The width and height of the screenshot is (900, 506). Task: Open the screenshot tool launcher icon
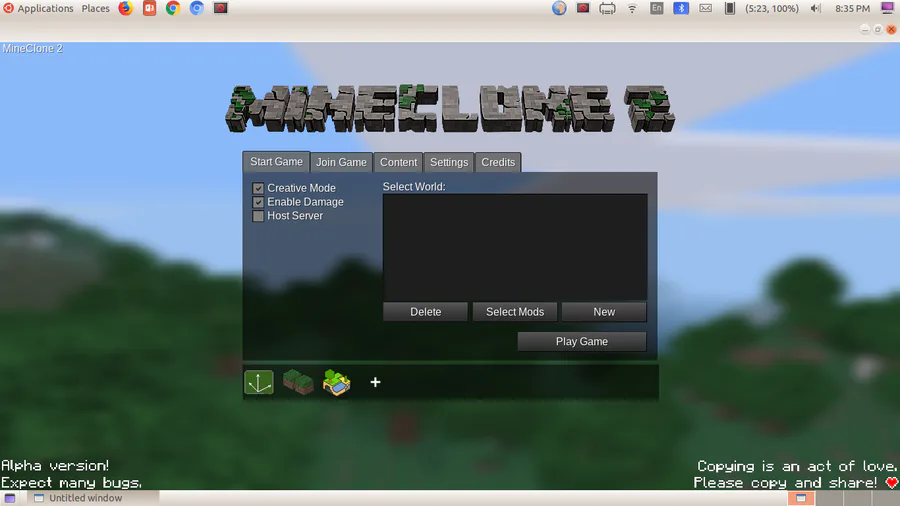220,8
